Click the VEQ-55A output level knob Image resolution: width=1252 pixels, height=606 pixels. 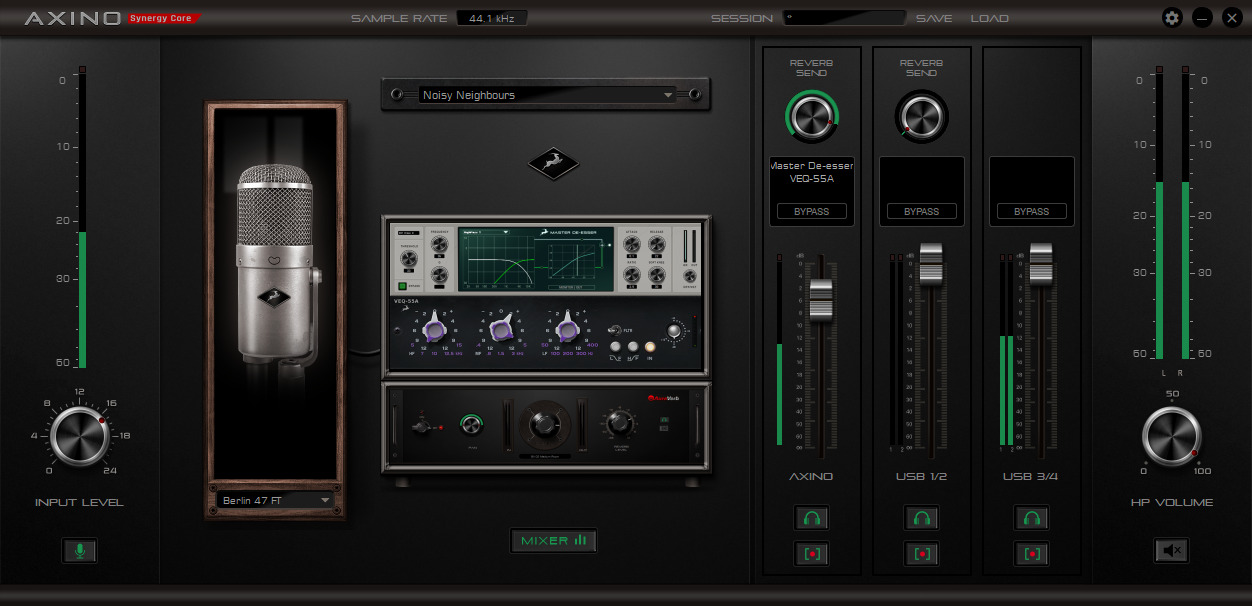(x=674, y=331)
